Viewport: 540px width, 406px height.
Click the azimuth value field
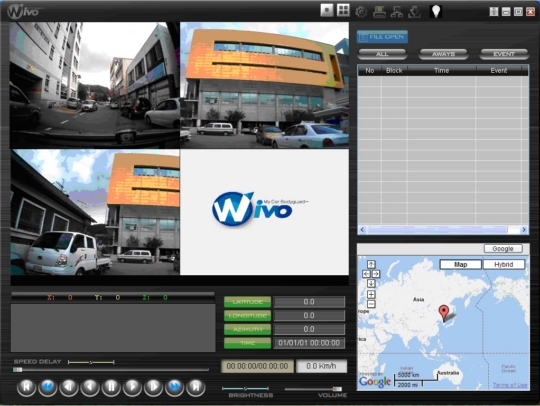point(309,330)
